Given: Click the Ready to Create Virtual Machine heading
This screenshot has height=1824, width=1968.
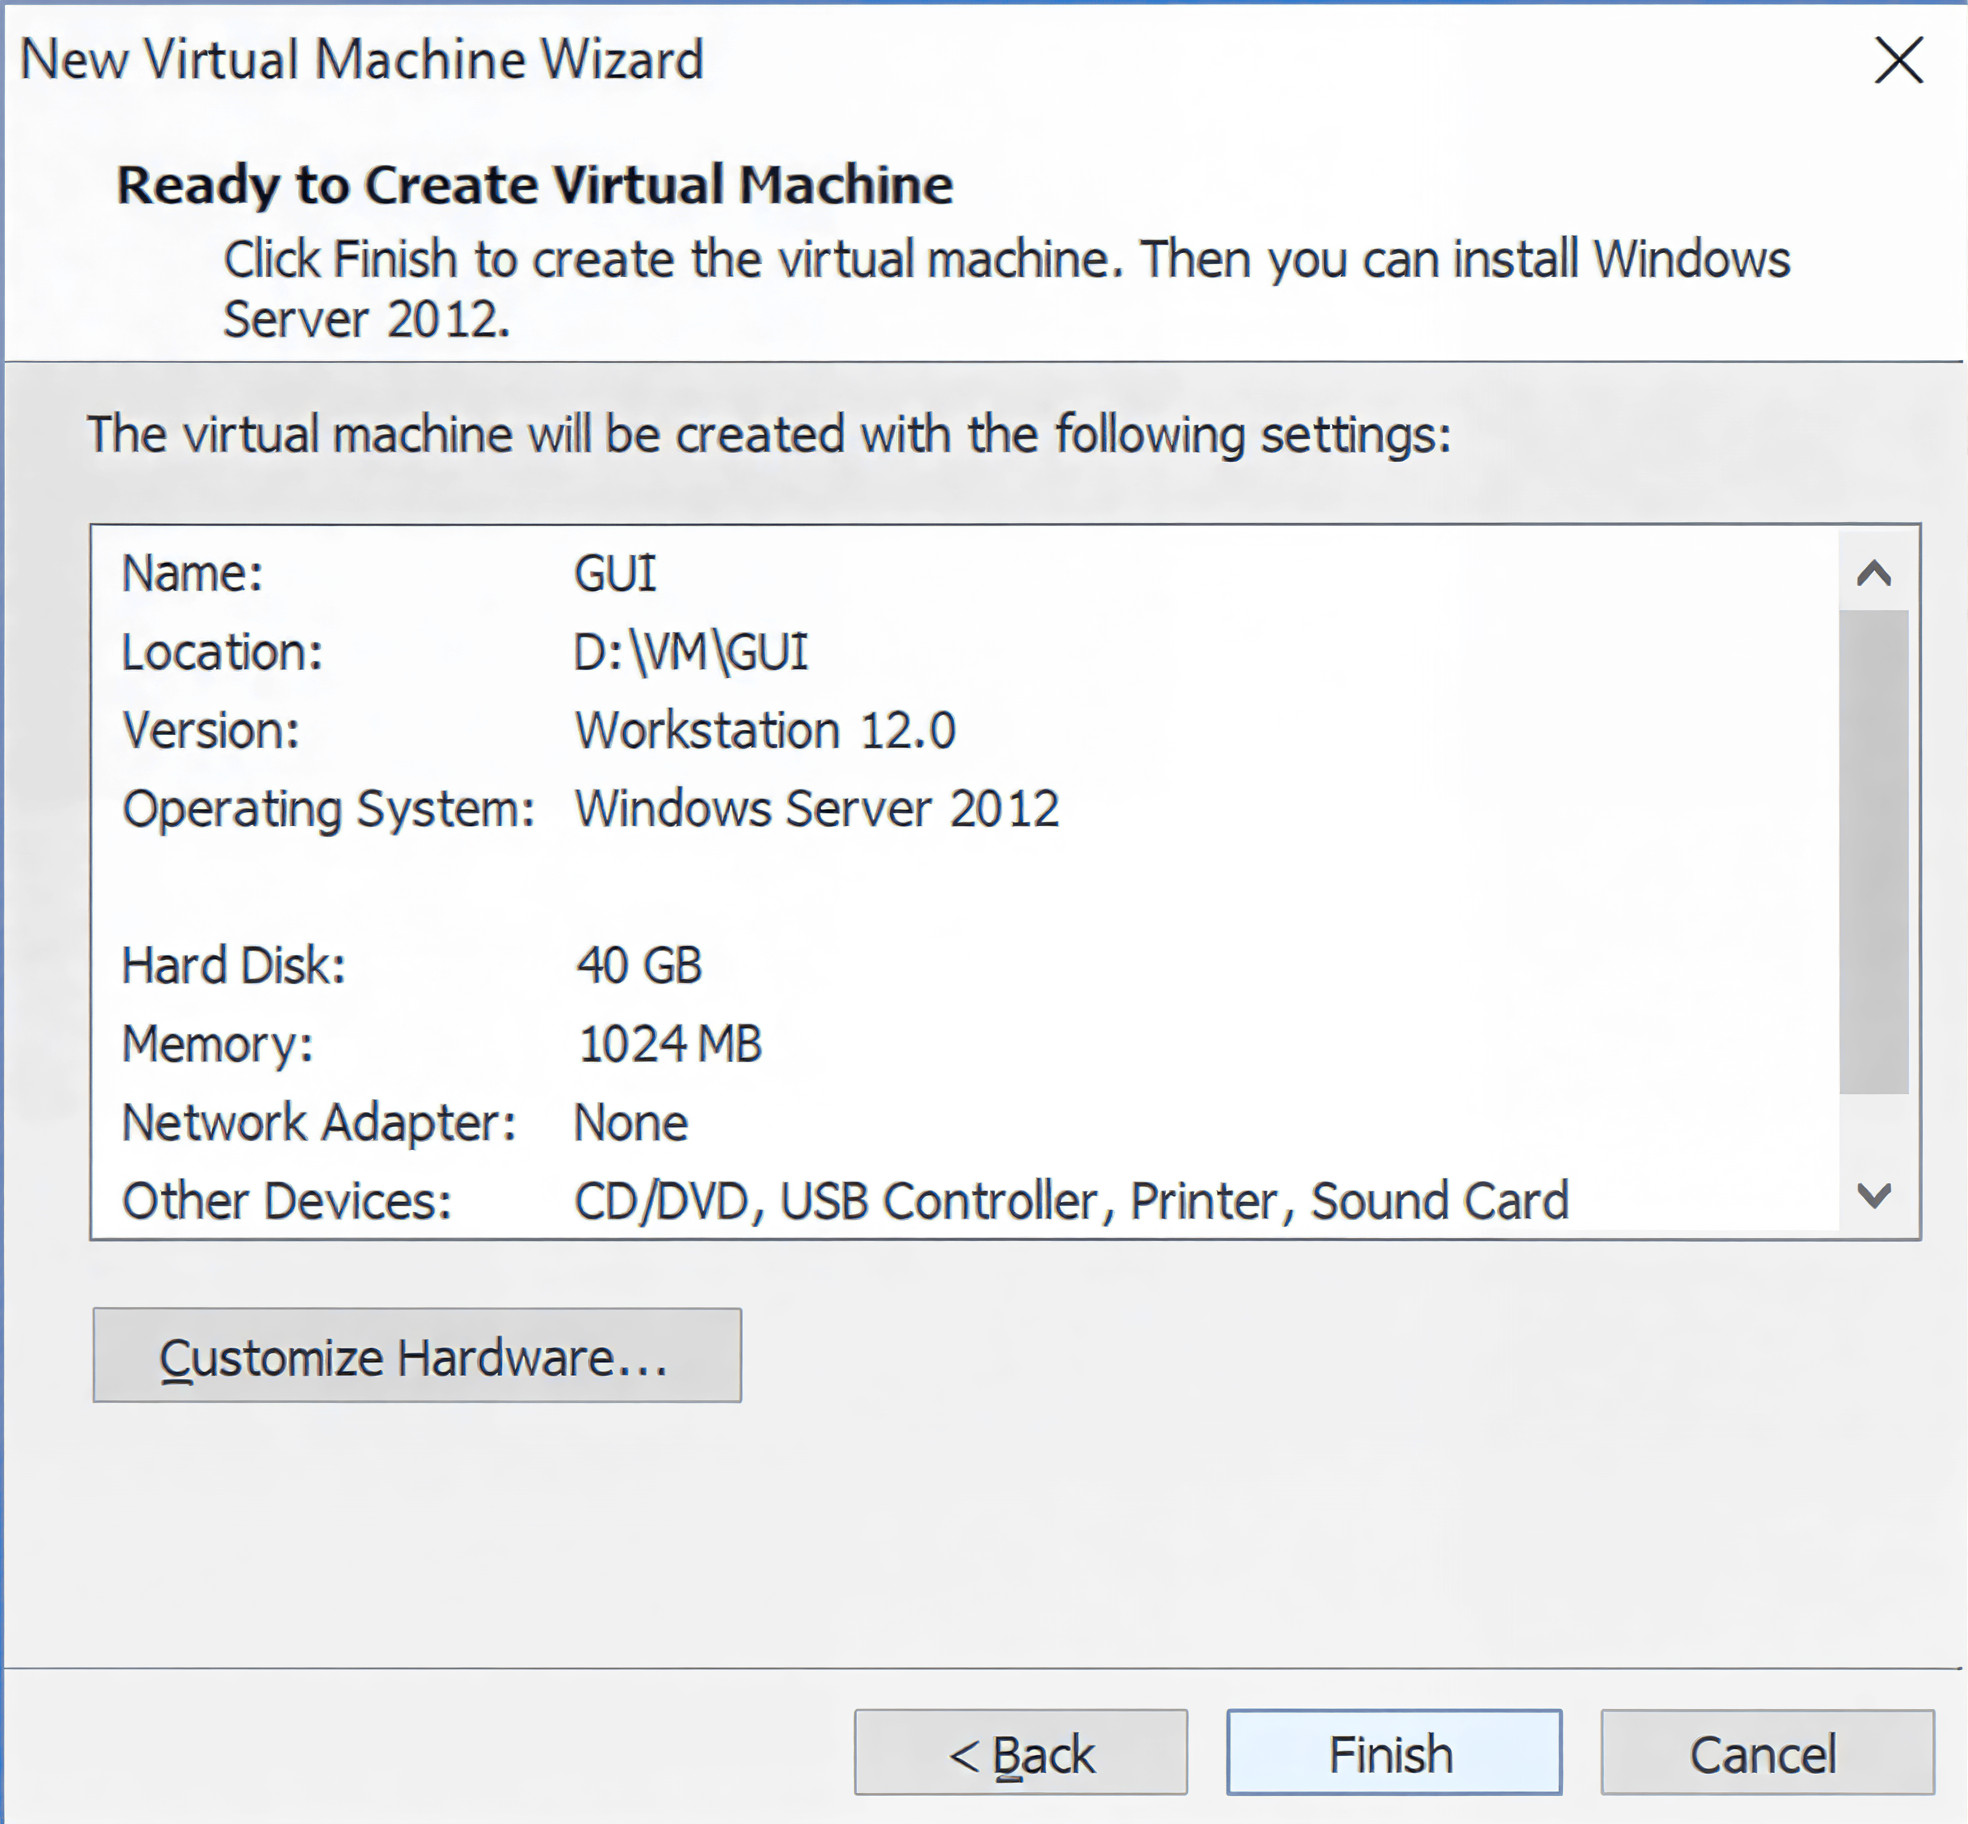Looking at the screenshot, I should click(534, 185).
